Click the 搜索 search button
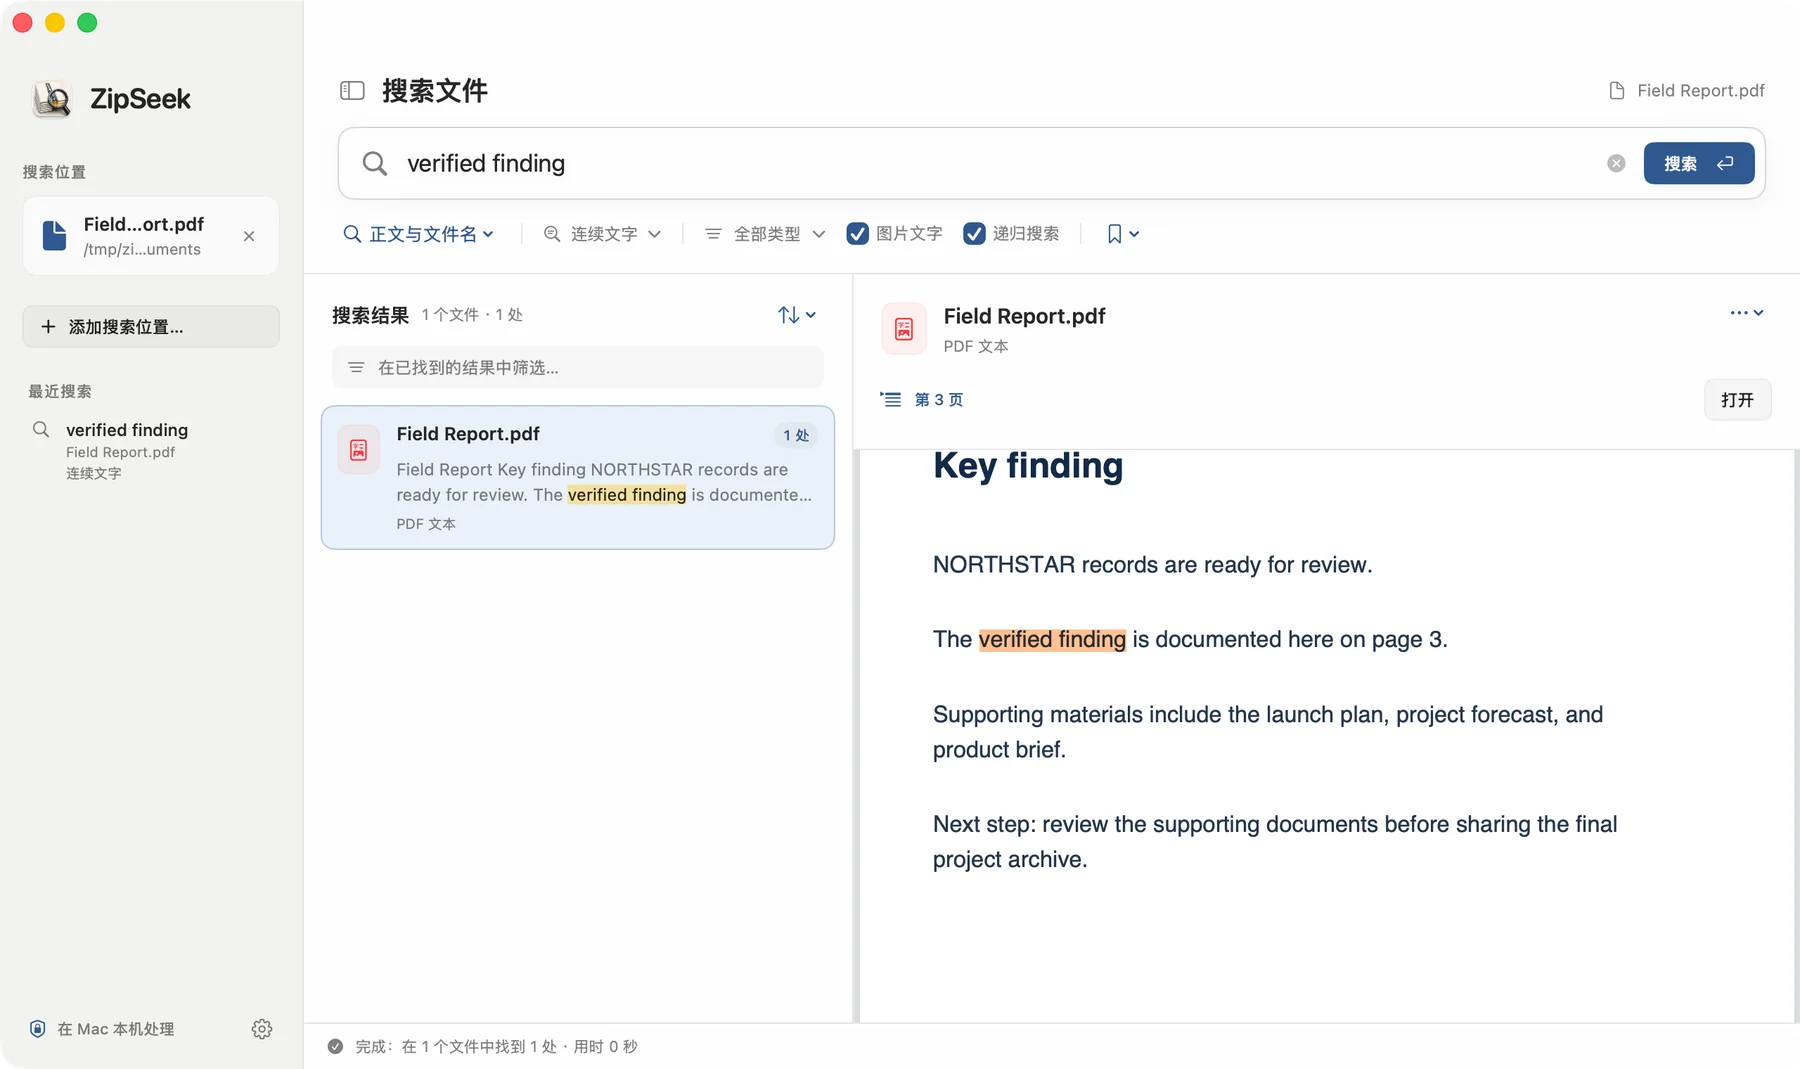Screen dimensions: 1800x1069 (x=1699, y=163)
